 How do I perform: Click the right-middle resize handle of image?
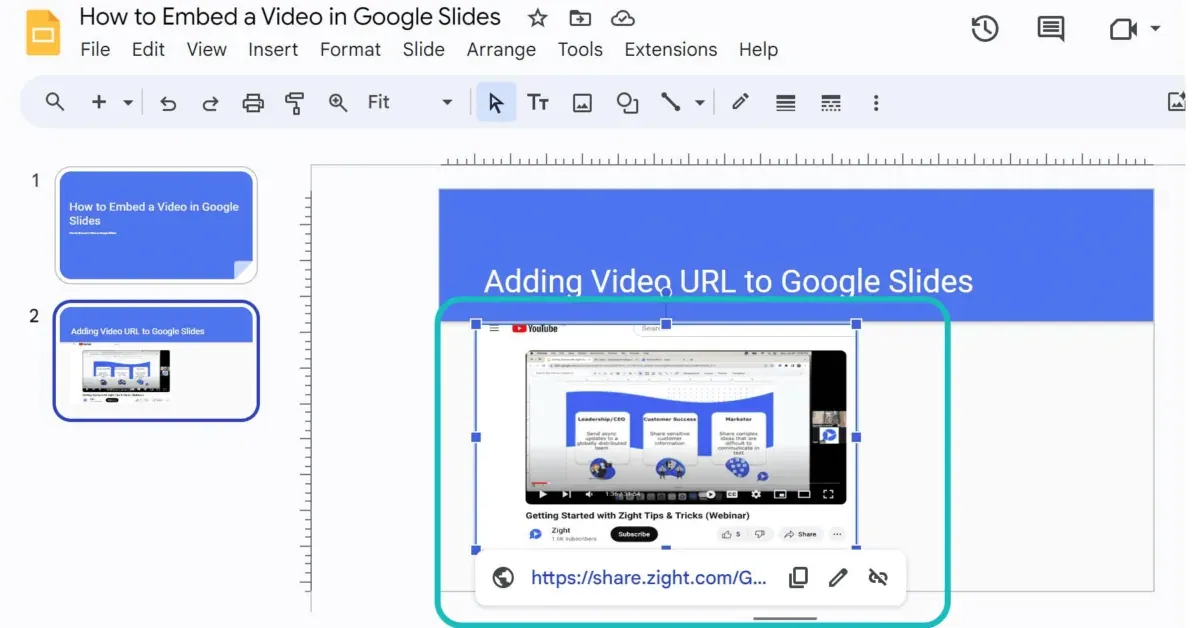(x=856, y=437)
